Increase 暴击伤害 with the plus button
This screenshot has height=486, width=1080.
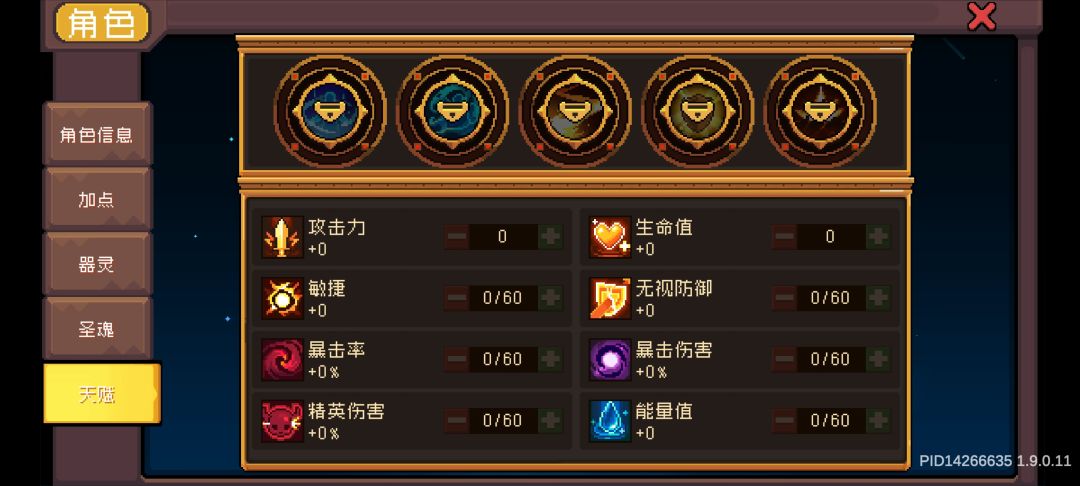point(878,359)
